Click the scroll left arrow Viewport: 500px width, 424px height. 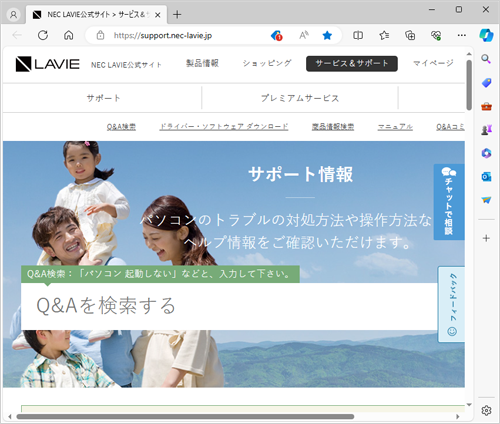tap(10, 417)
